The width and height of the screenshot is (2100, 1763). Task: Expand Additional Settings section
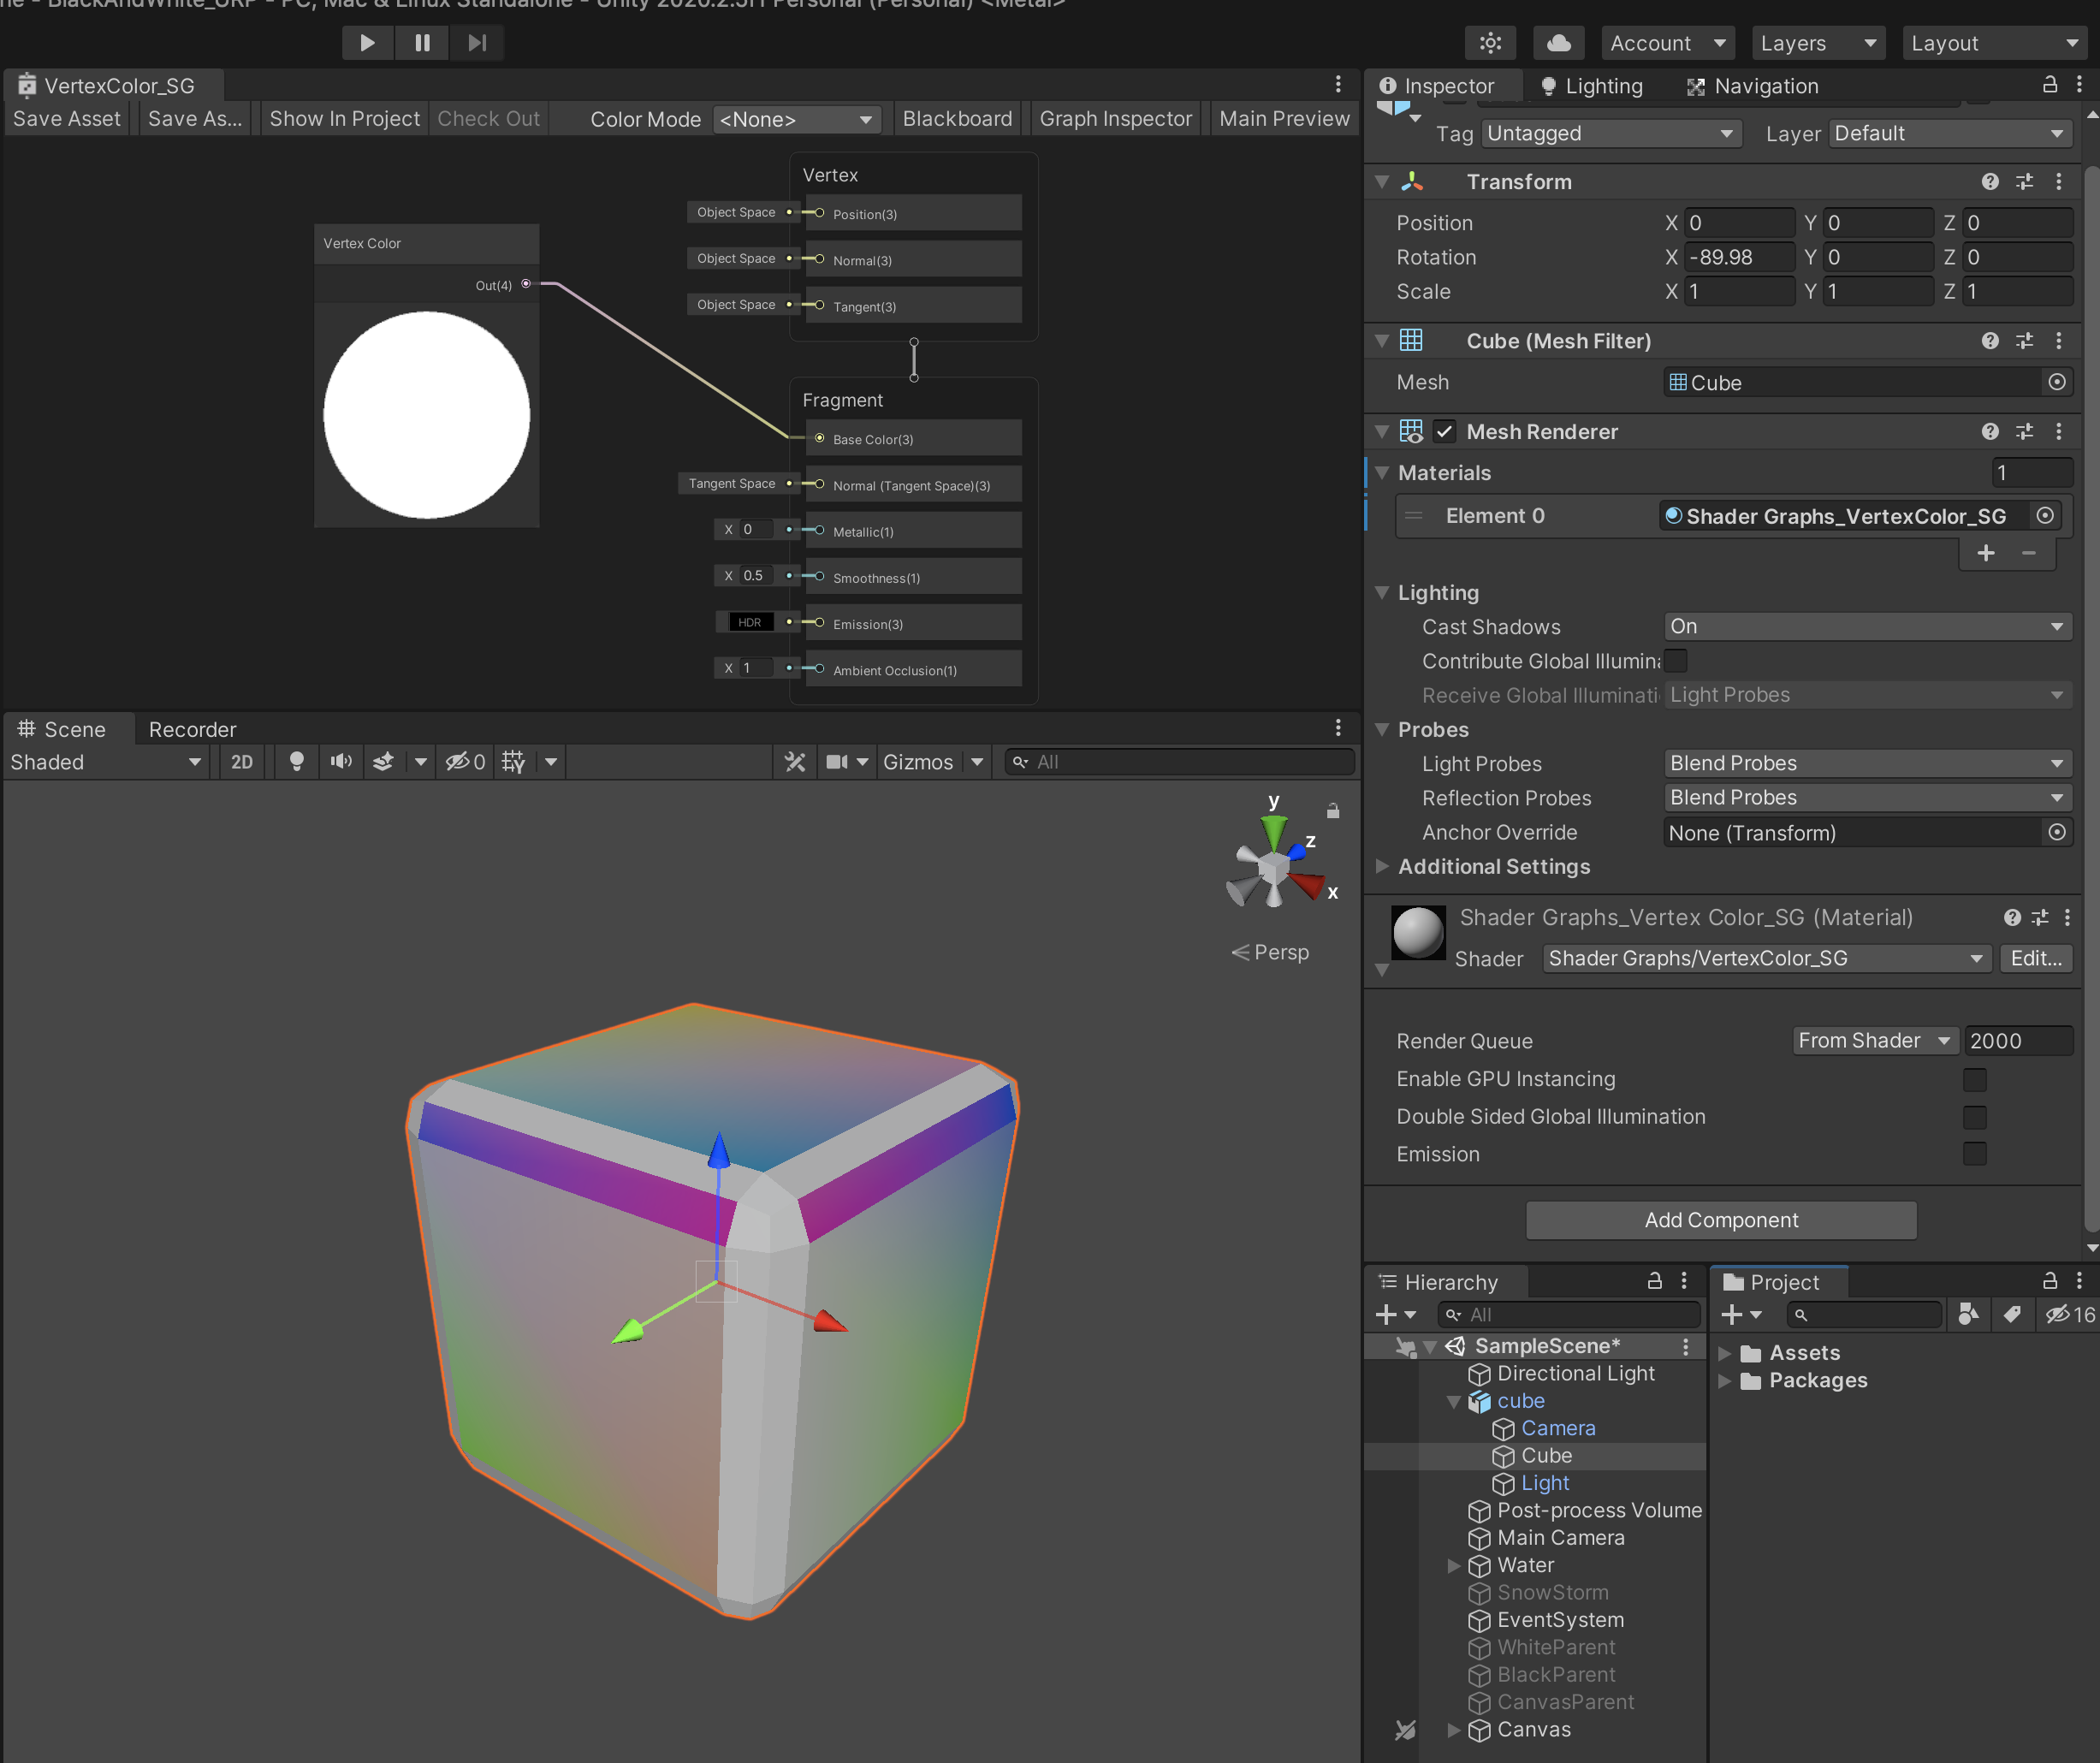pos(1382,866)
